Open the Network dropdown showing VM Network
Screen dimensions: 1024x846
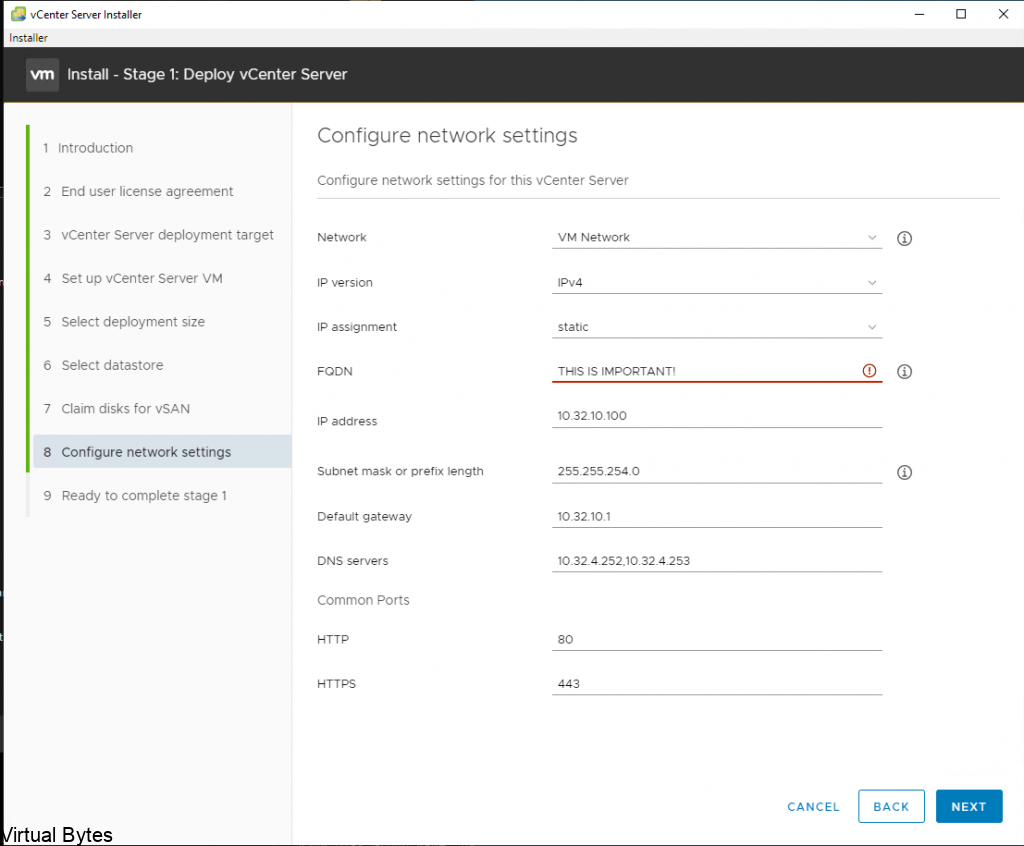click(716, 238)
